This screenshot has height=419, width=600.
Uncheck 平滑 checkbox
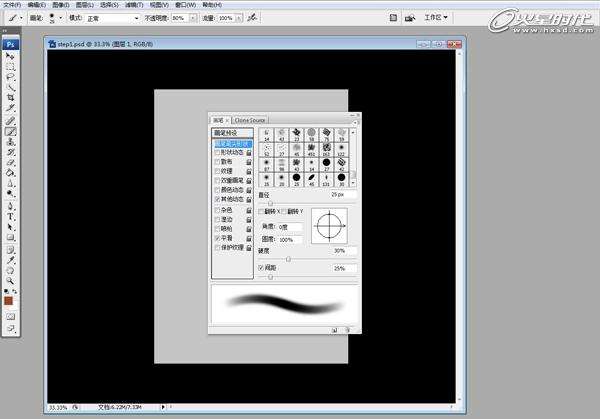217,238
